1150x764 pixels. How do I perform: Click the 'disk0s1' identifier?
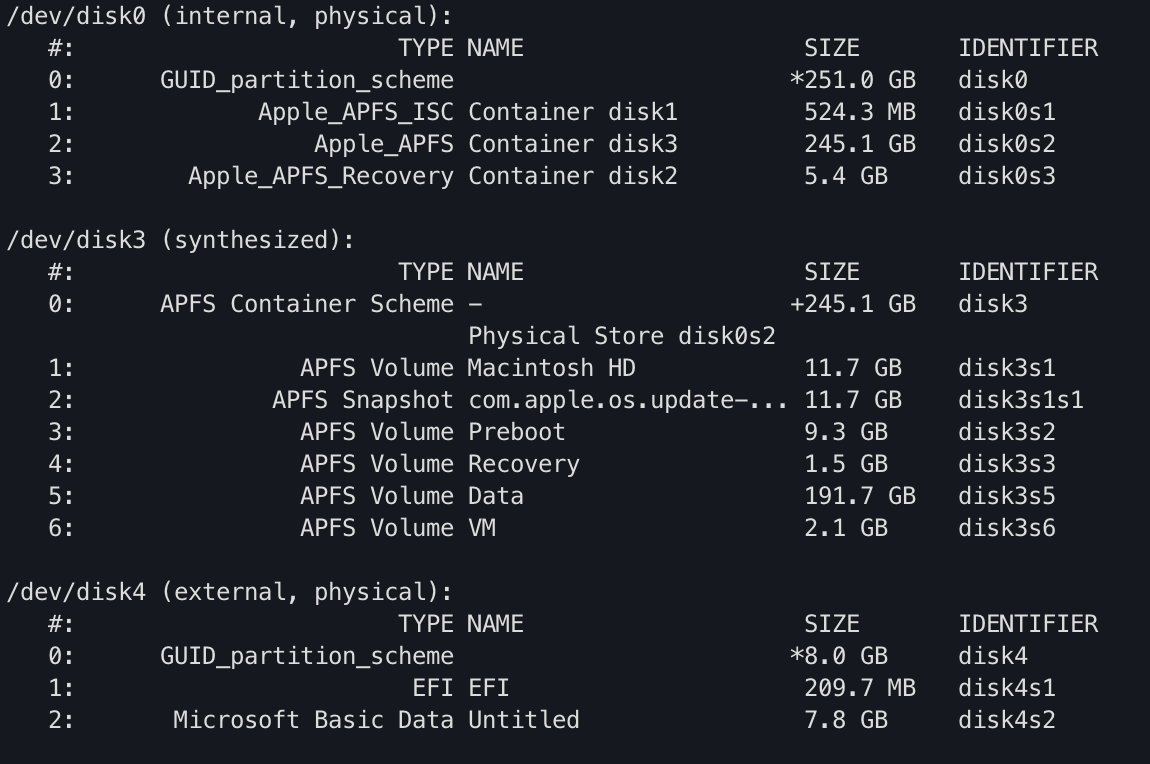tap(1006, 112)
